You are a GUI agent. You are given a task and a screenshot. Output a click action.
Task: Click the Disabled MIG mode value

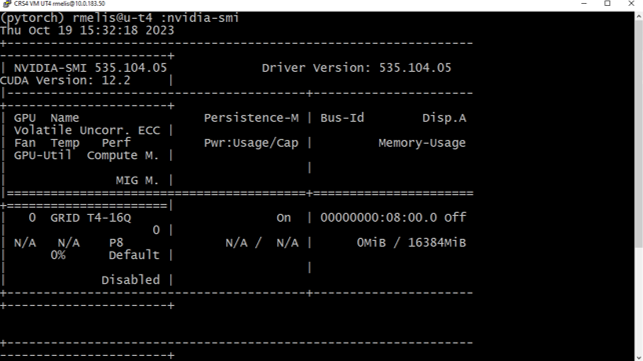click(130, 280)
